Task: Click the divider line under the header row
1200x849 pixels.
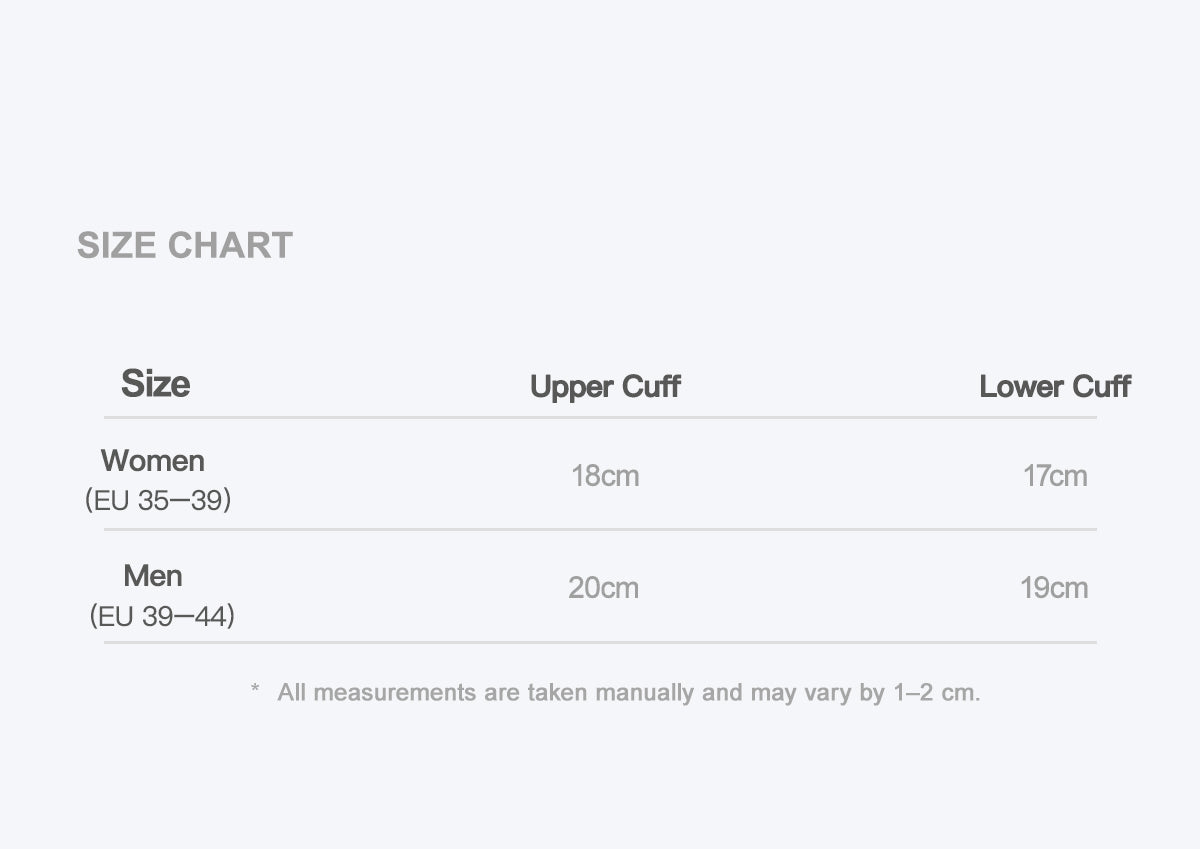Action: pyautogui.click(x=600, y=417)
